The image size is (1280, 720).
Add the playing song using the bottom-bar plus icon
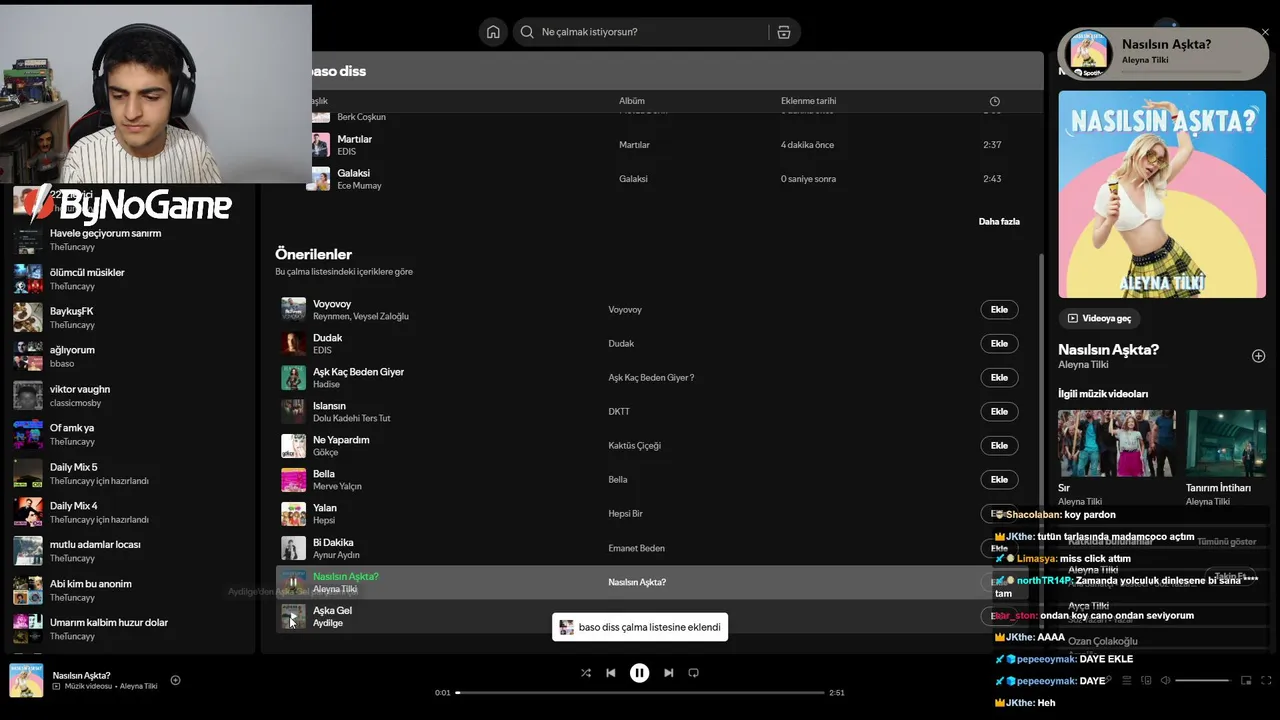[175, 680]
